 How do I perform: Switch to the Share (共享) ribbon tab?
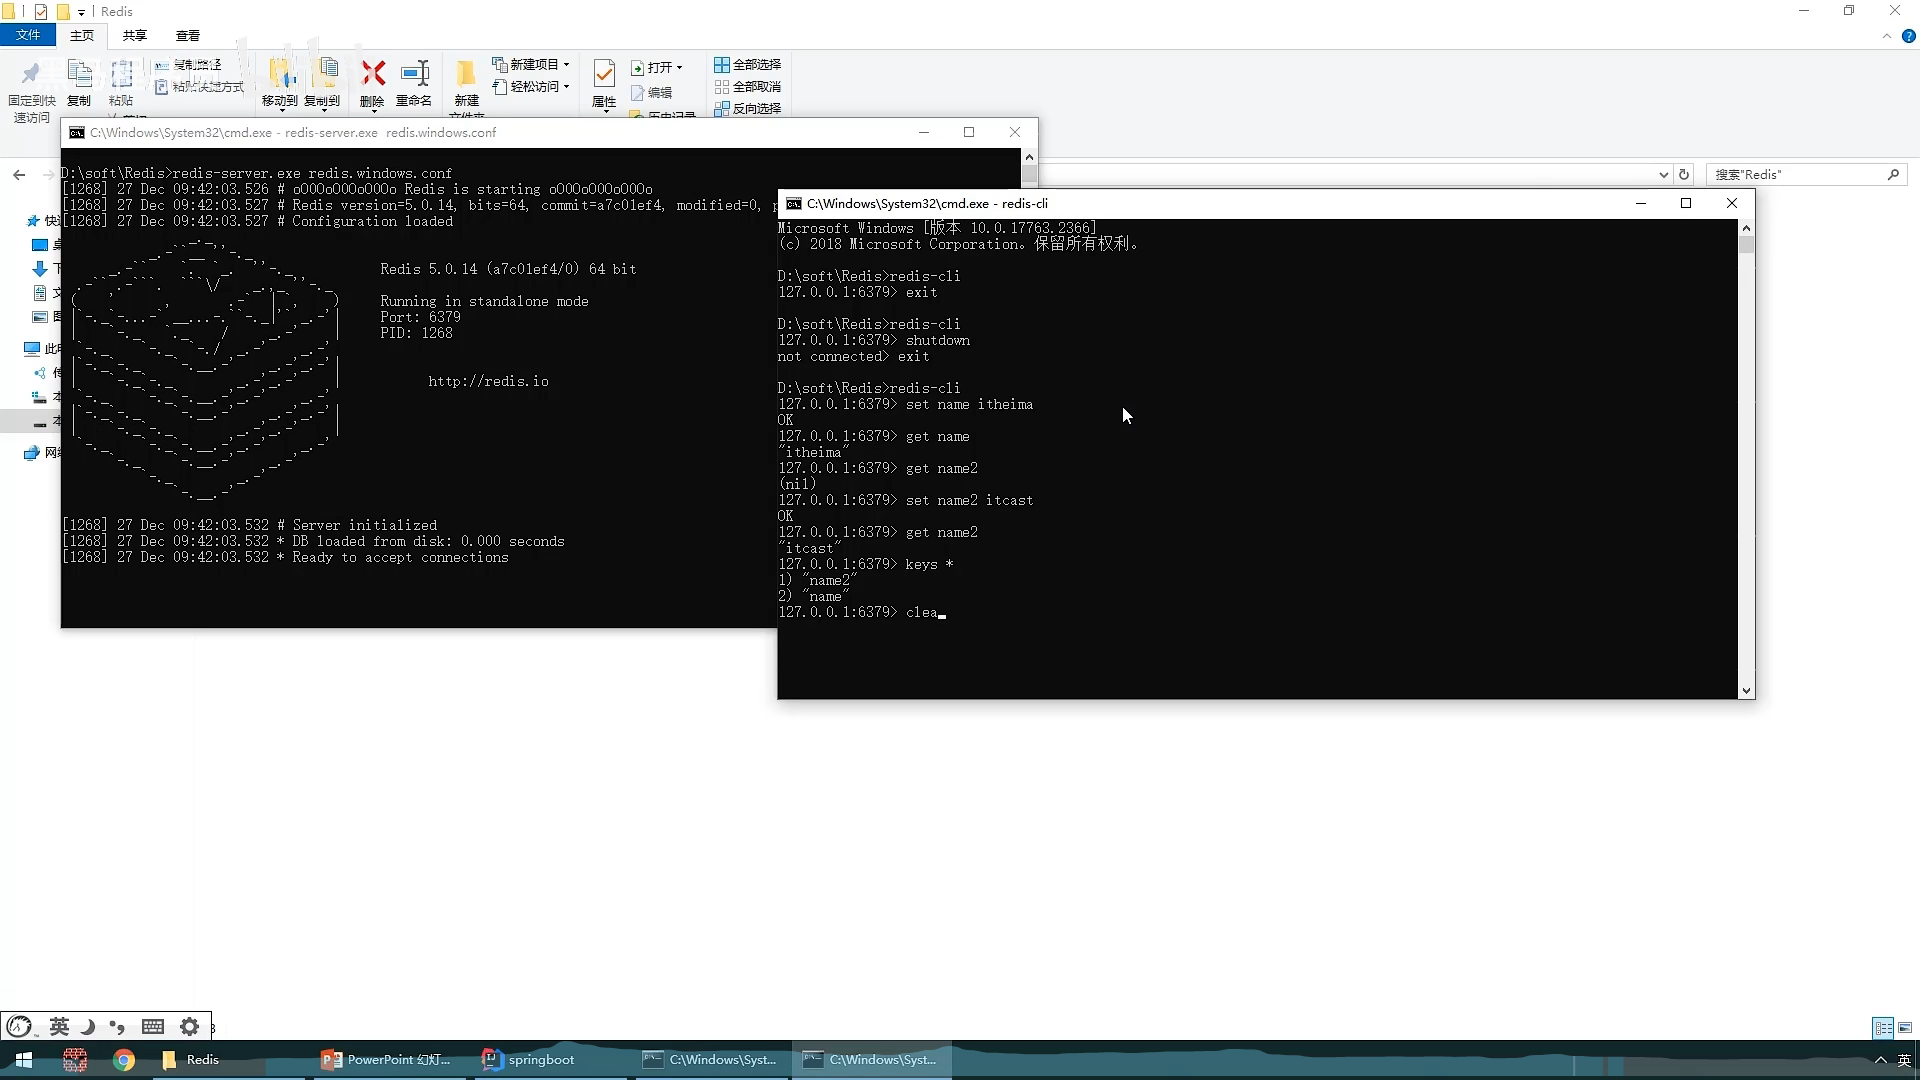135,36
